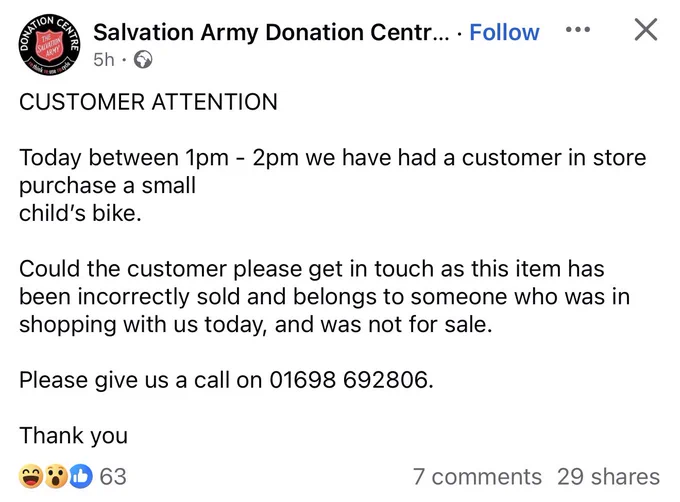This screenshot has width=680, height=502.
Task: Click the surprised wow reaction emoji
Action: [56, 476]
